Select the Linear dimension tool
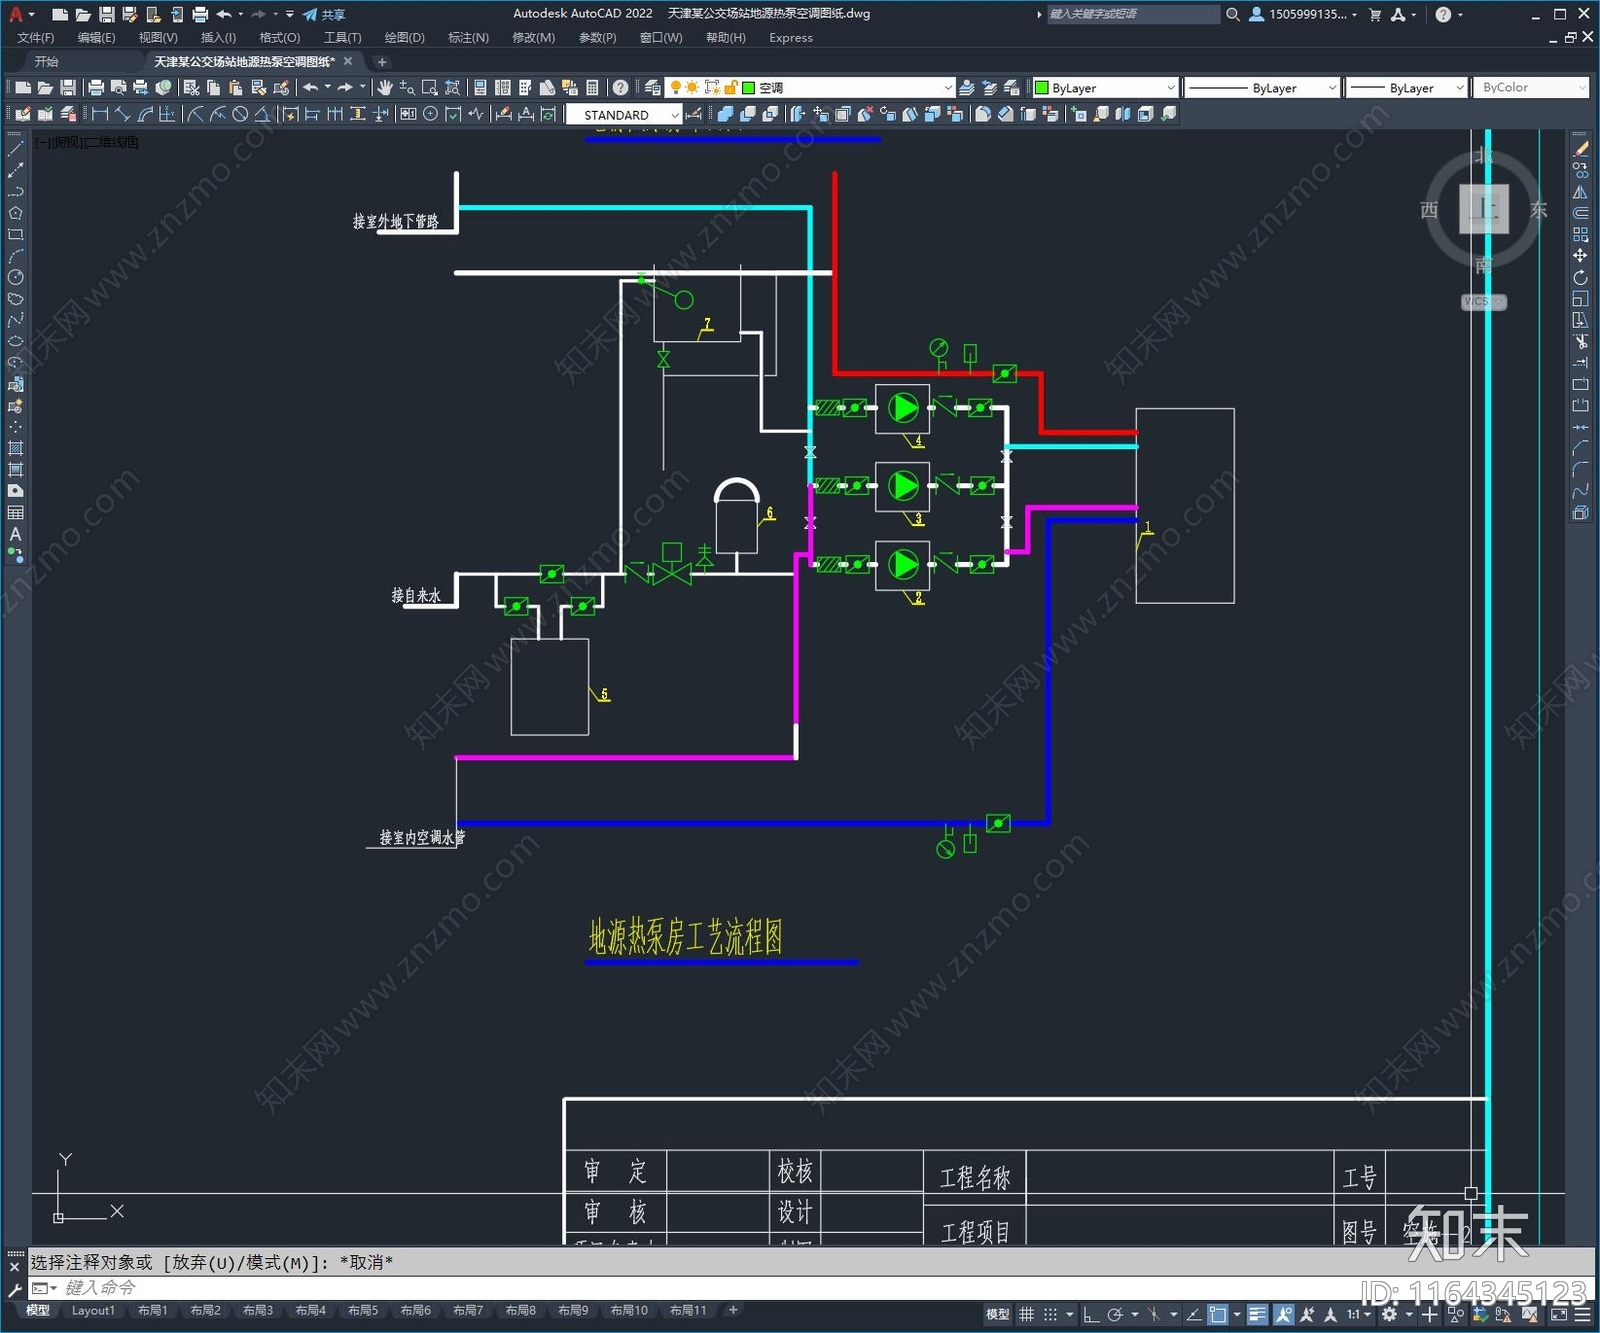This screenshot has height=1333, width=1600. 100,114
